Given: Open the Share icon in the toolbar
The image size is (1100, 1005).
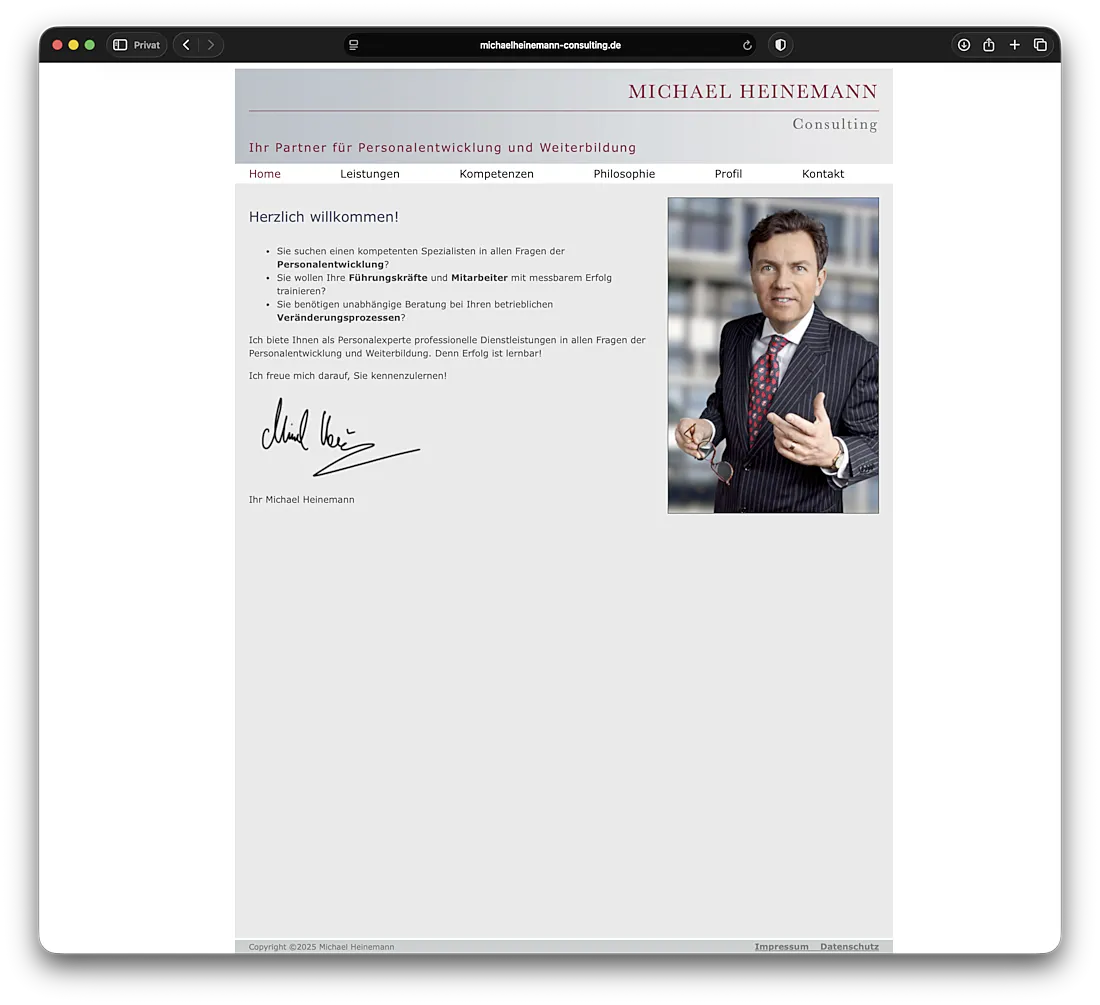Looking at the screenshot, I should point(989,45).
